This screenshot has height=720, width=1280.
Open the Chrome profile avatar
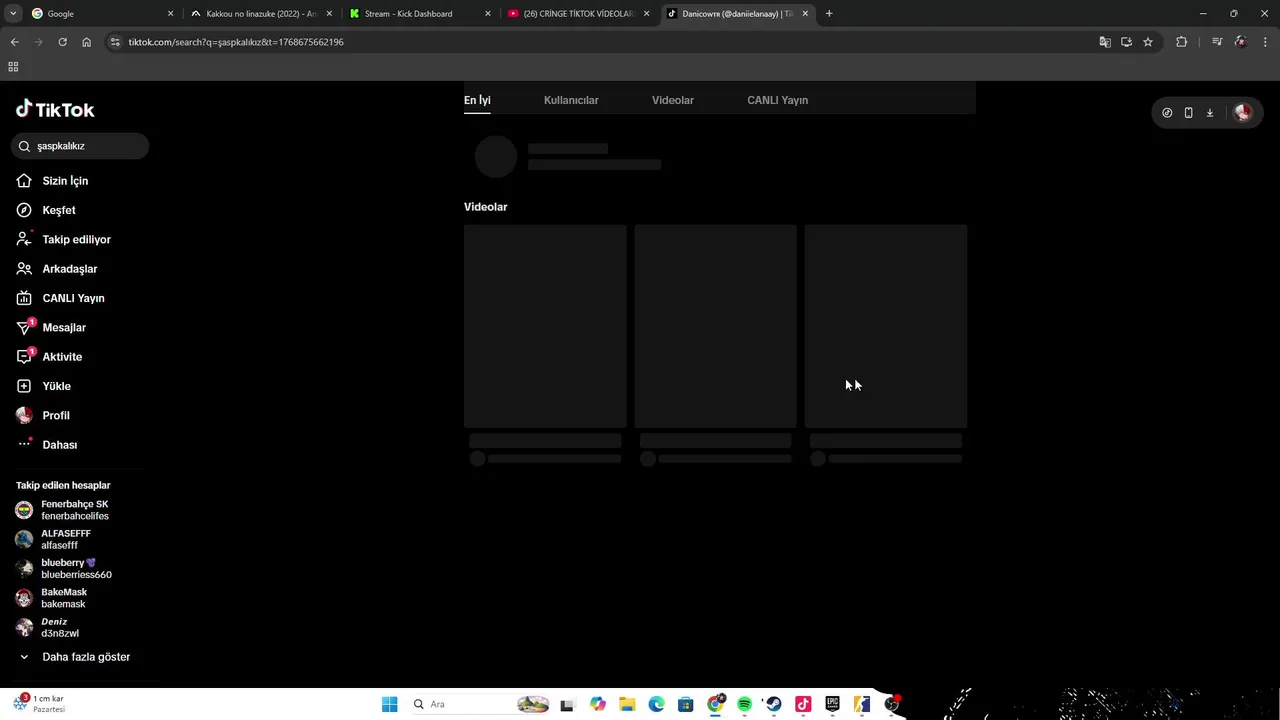click(1241, 42)
